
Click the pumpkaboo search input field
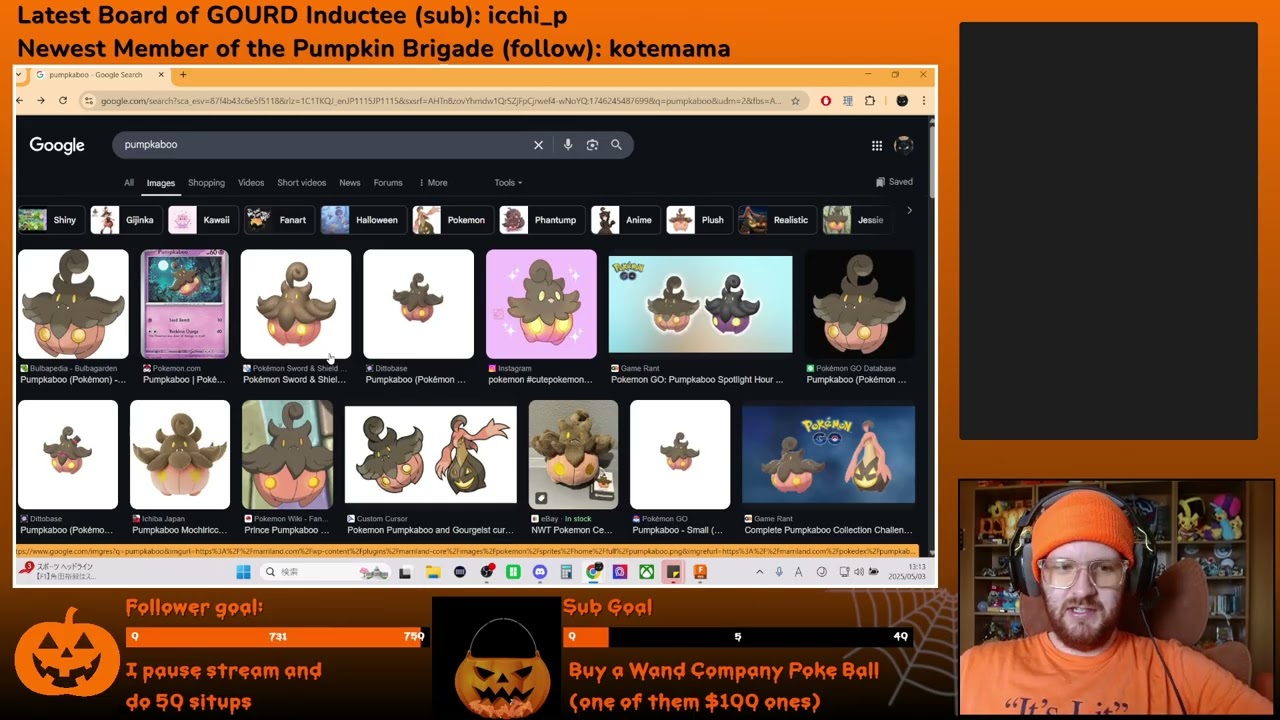coord(325,145)
